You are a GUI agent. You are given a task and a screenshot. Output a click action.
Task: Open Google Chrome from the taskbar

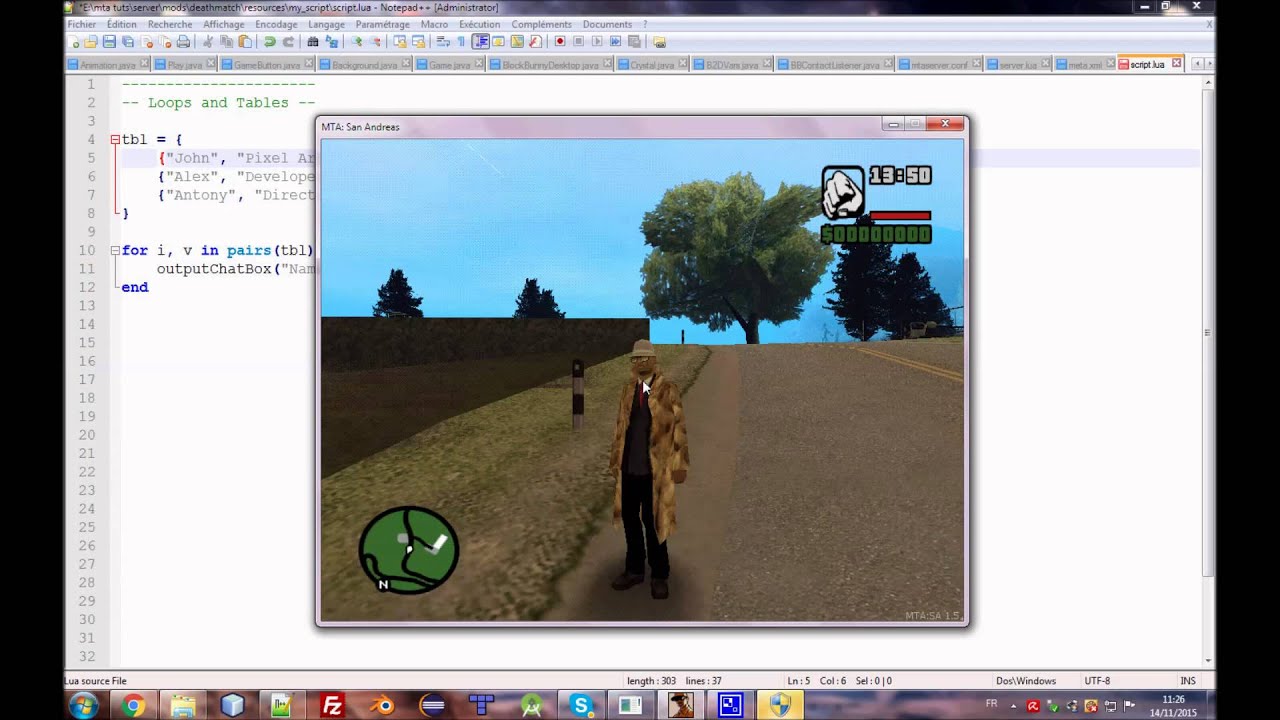click(x=133, y=706)
